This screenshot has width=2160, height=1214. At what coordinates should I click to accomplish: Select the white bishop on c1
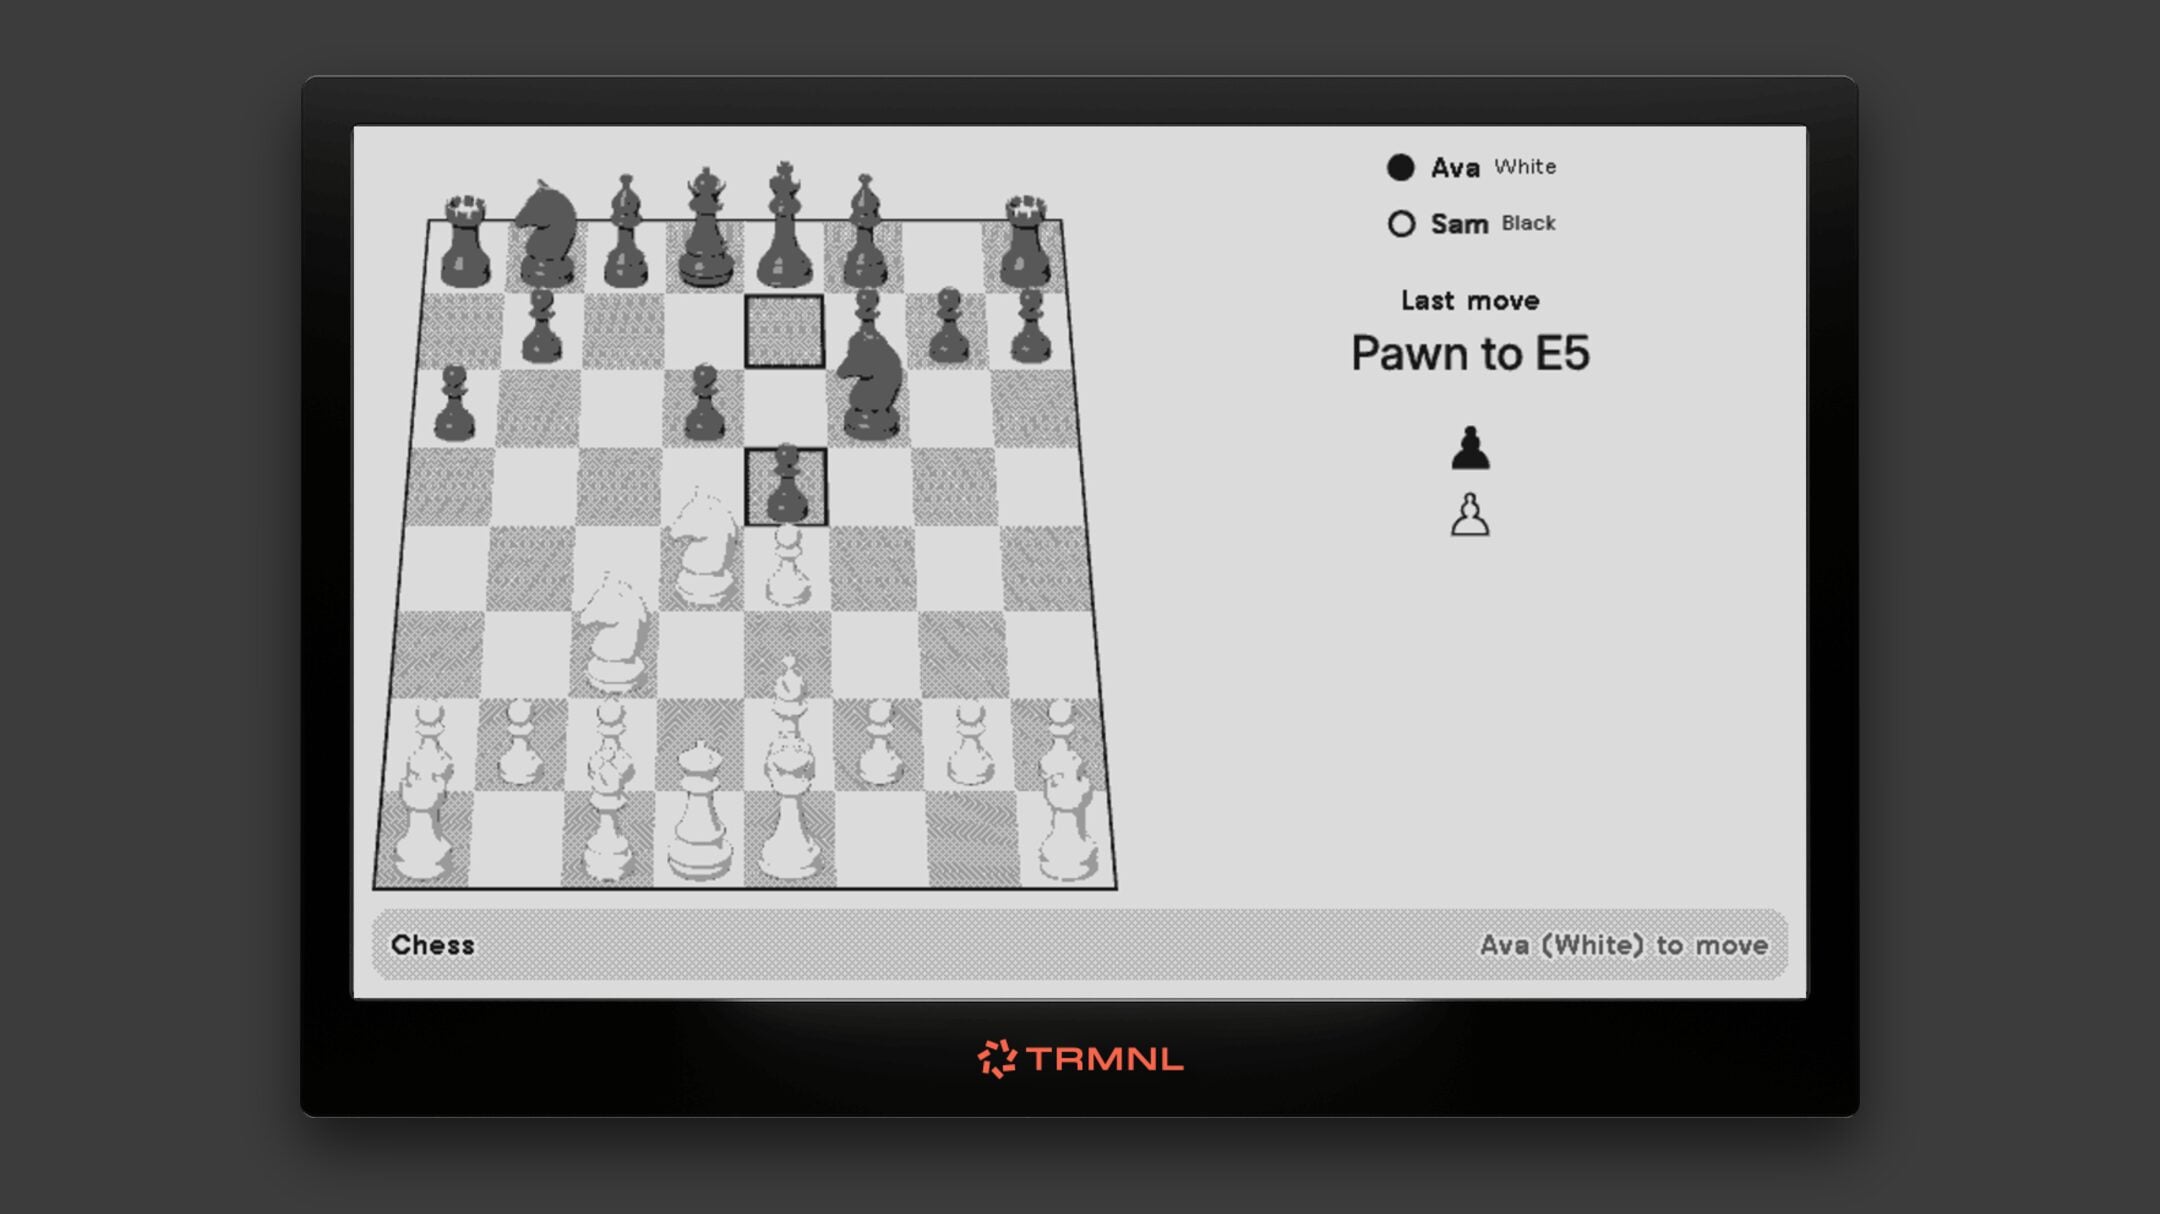pyautogui.click(x=608, y=812)
